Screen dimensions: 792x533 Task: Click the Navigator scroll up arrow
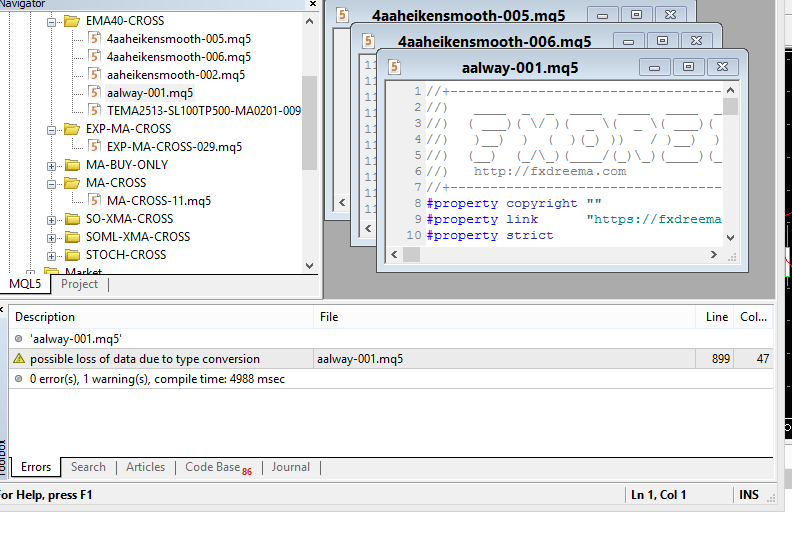[x=310, y=21]
